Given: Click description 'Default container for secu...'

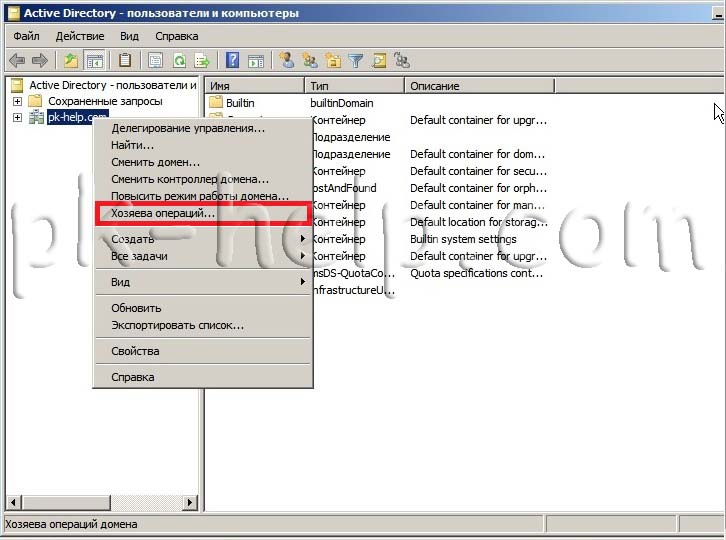Looking at the screenshot, I should tap(478, 171).
